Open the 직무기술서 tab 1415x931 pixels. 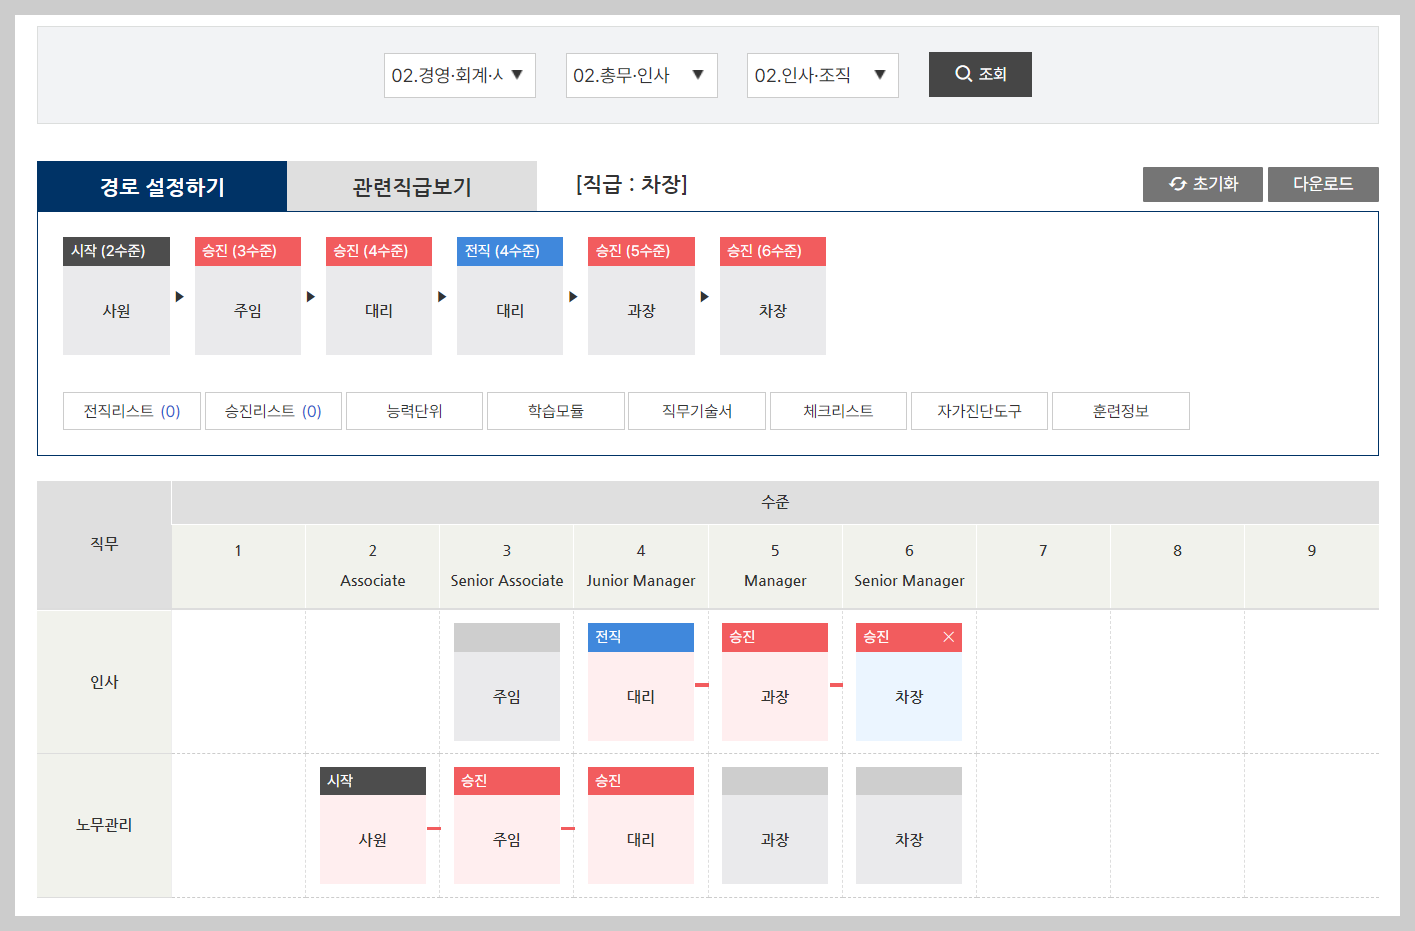coord(697,411)
